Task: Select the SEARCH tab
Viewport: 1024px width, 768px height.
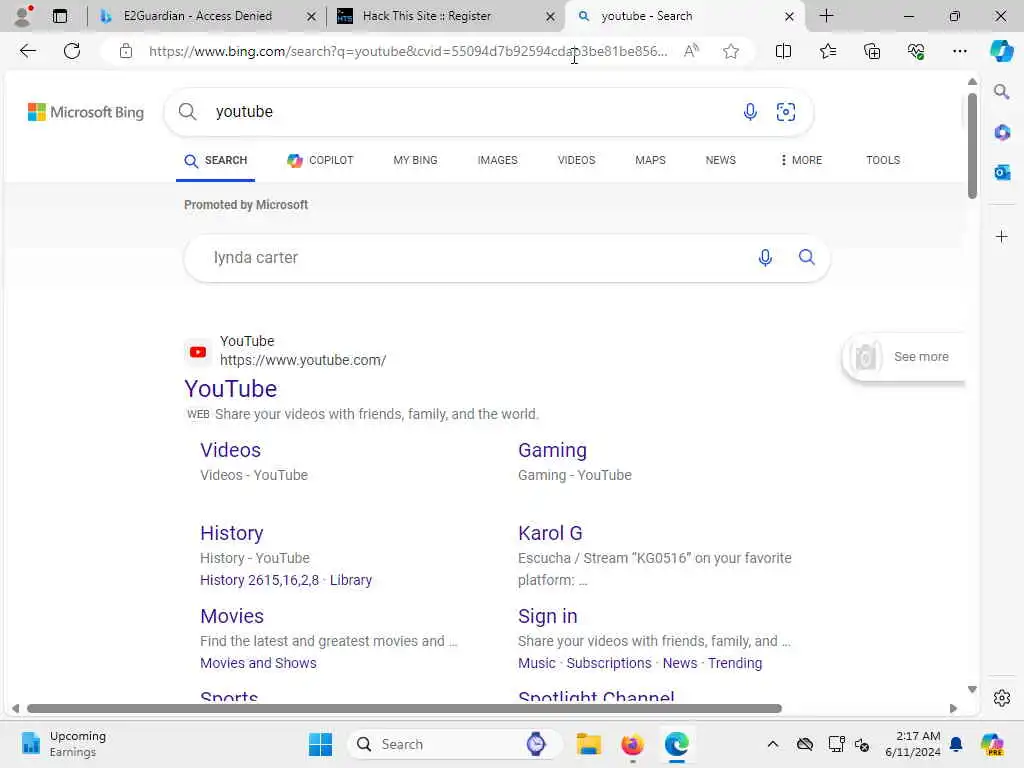Action: pyautogui.click(x=216, y=160)
